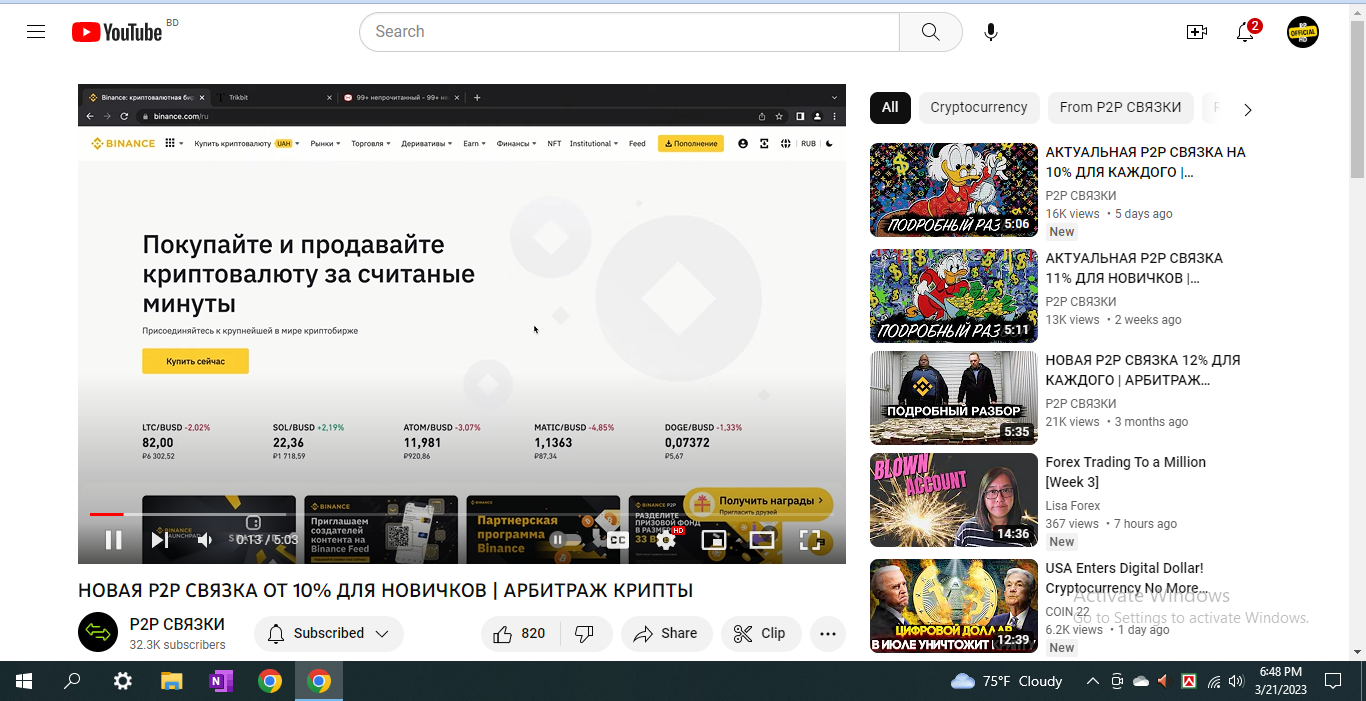Click the Trikbit tab in the video's browser
Screen dimensions: 1366x701
[x=272, y=97]
